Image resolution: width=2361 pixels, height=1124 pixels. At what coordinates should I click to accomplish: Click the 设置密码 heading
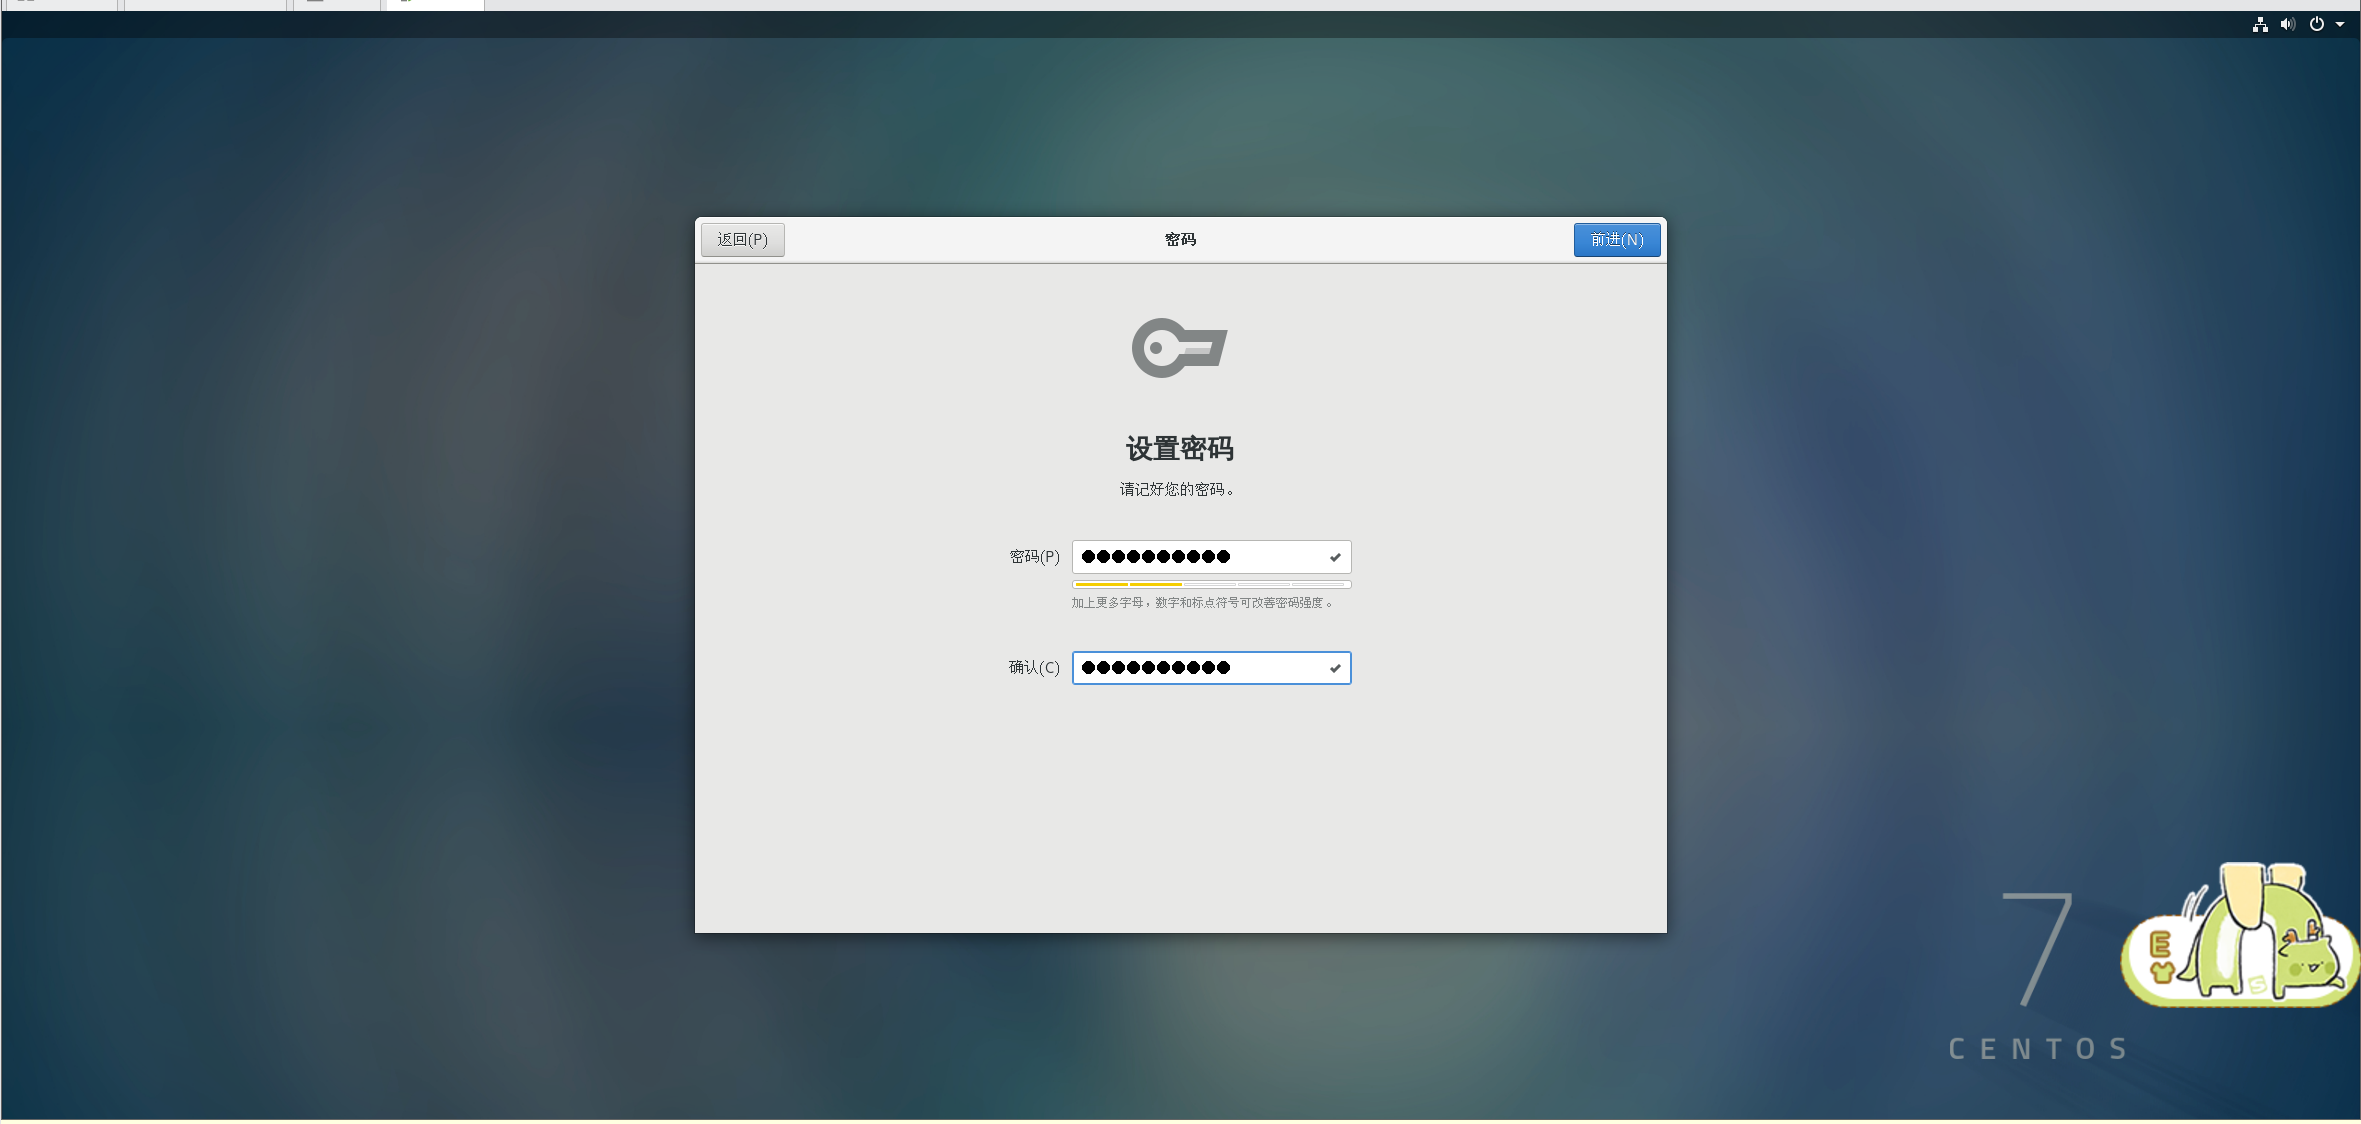(1180, 449)
